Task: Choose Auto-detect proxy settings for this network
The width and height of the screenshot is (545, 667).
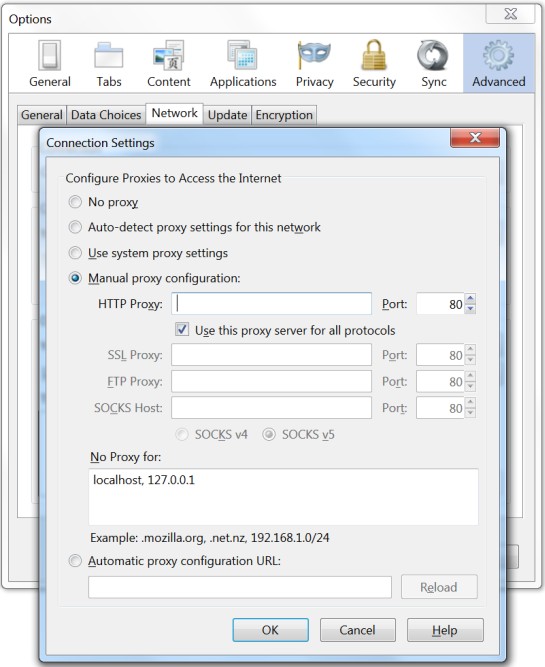Action: pos(75,227)
